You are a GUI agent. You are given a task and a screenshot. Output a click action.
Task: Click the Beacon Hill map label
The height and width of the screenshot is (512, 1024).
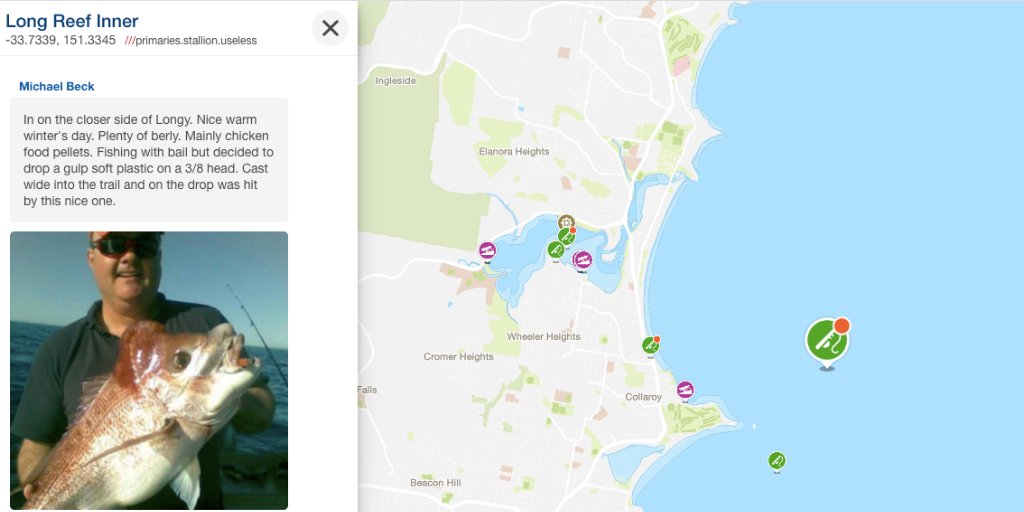coord(436,483)
